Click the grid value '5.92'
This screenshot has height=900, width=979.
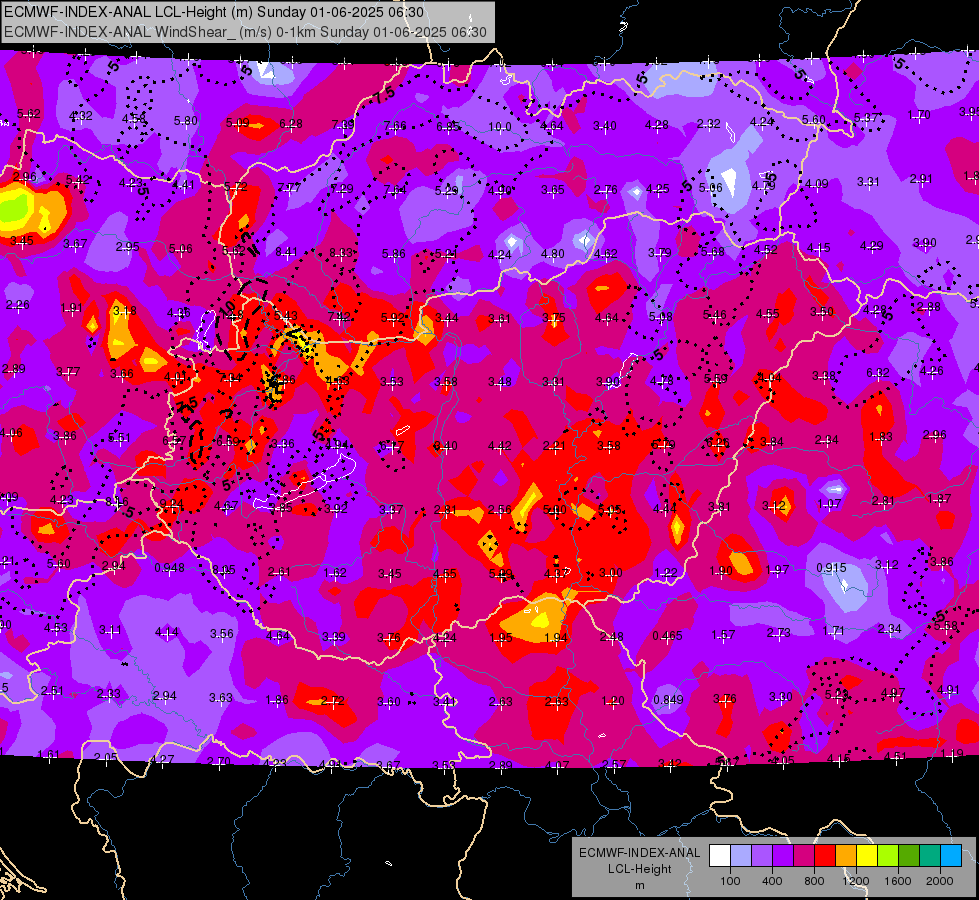[392, 318]
